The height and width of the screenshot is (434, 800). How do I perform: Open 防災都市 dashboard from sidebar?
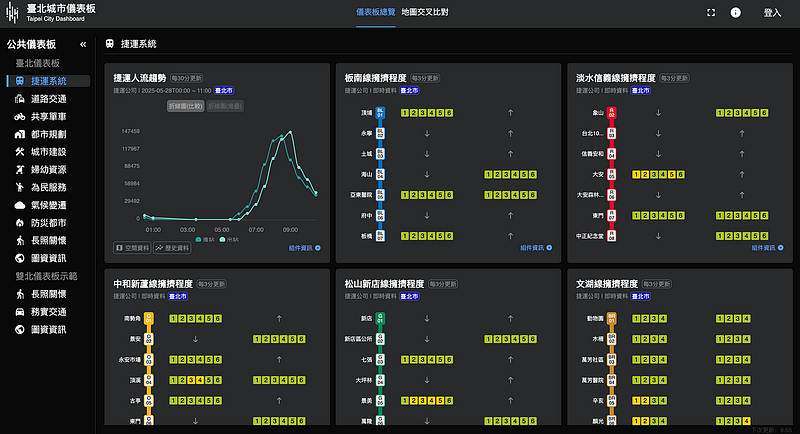pos(49,223)
